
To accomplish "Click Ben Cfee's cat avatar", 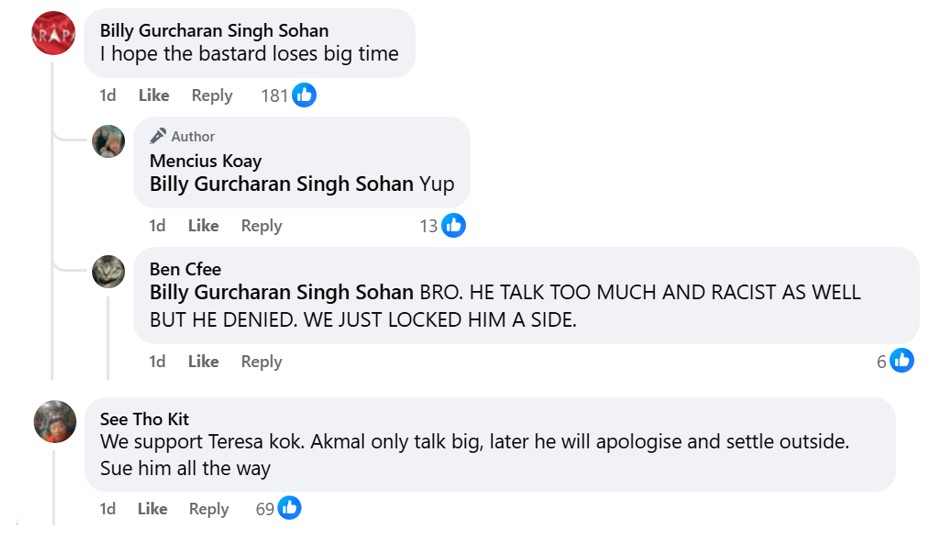I will [108, 271].
